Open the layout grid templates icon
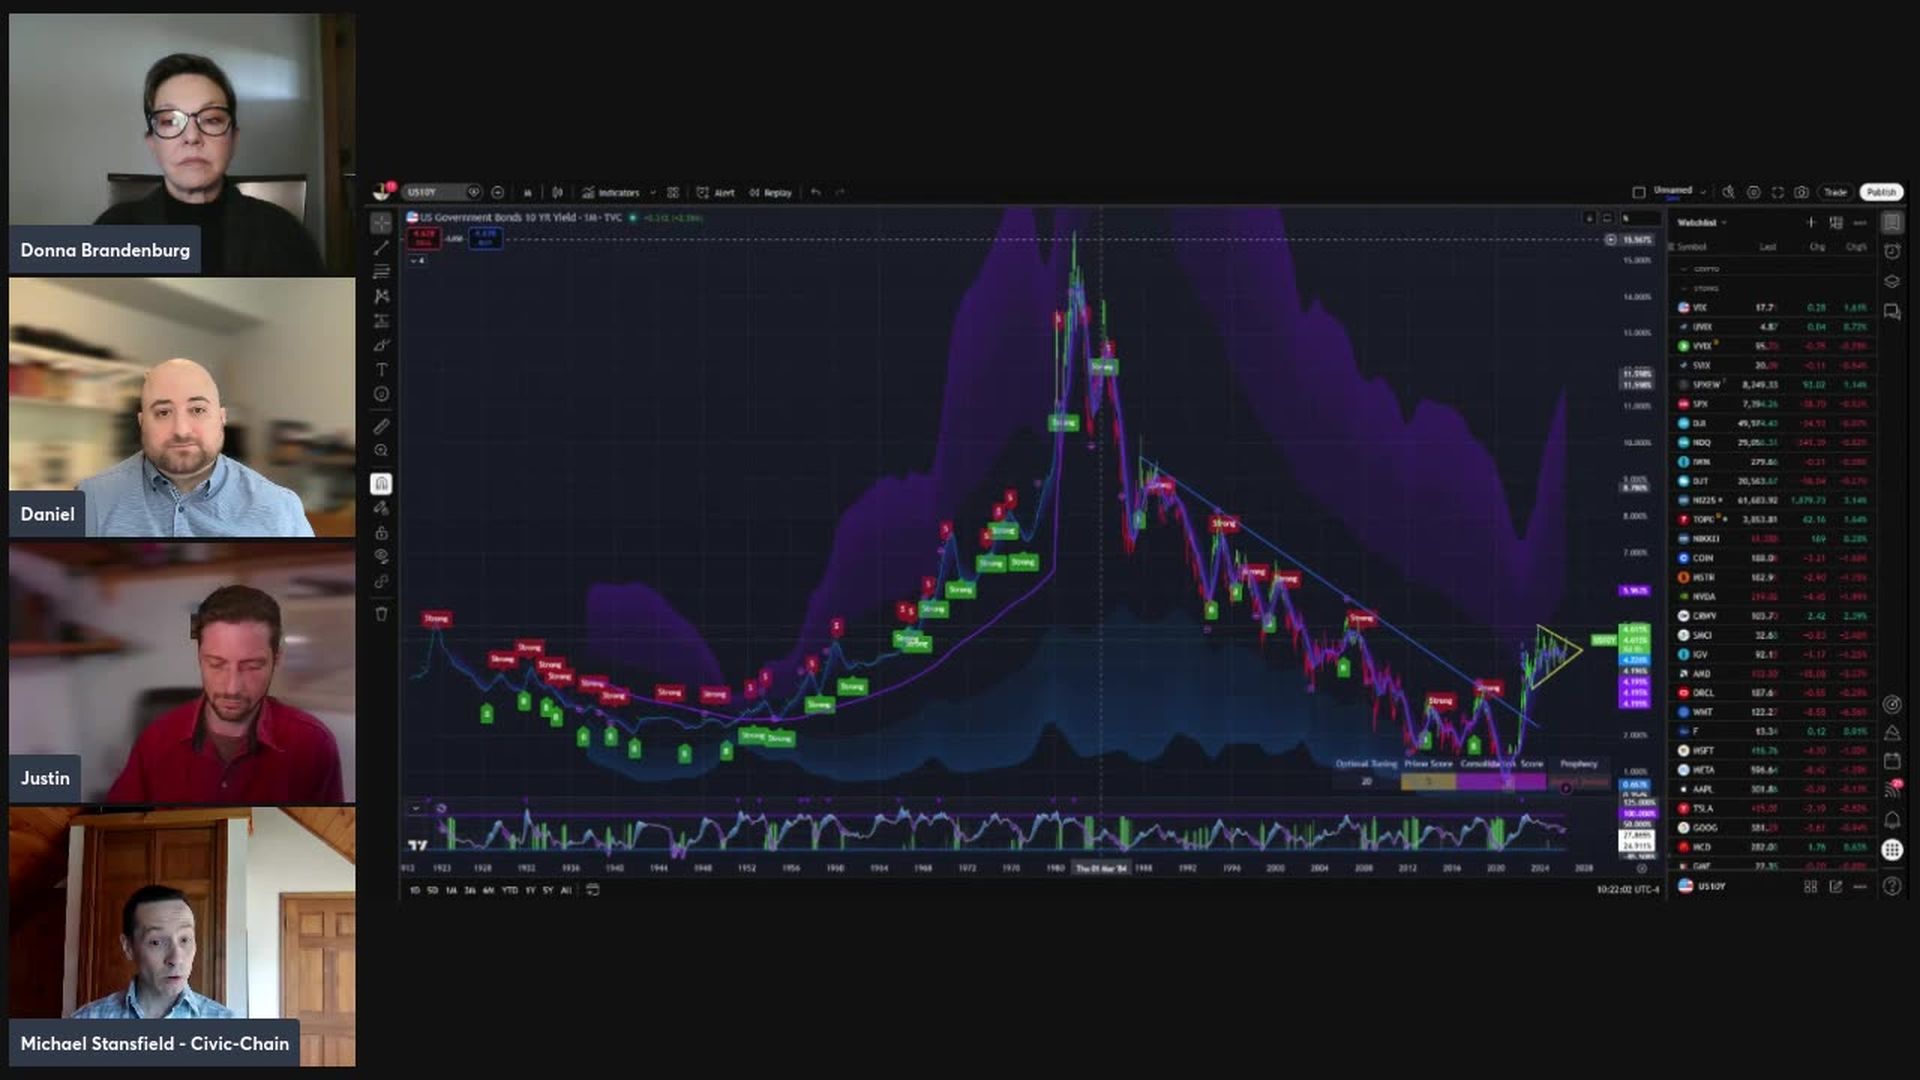Image resolution: width=1920 pixels, height=1080 pixels. pyautogui.click(x=673, y=192)
